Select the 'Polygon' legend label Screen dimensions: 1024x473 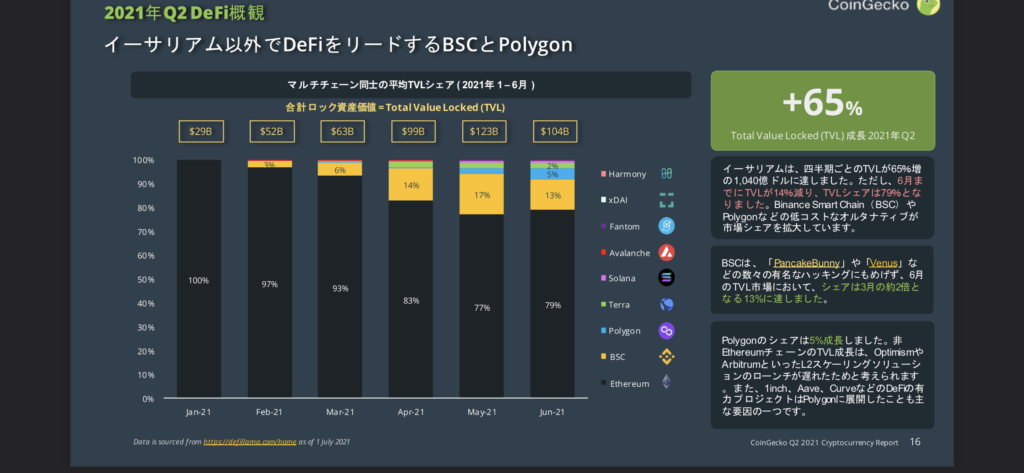(x=624, y=331)
